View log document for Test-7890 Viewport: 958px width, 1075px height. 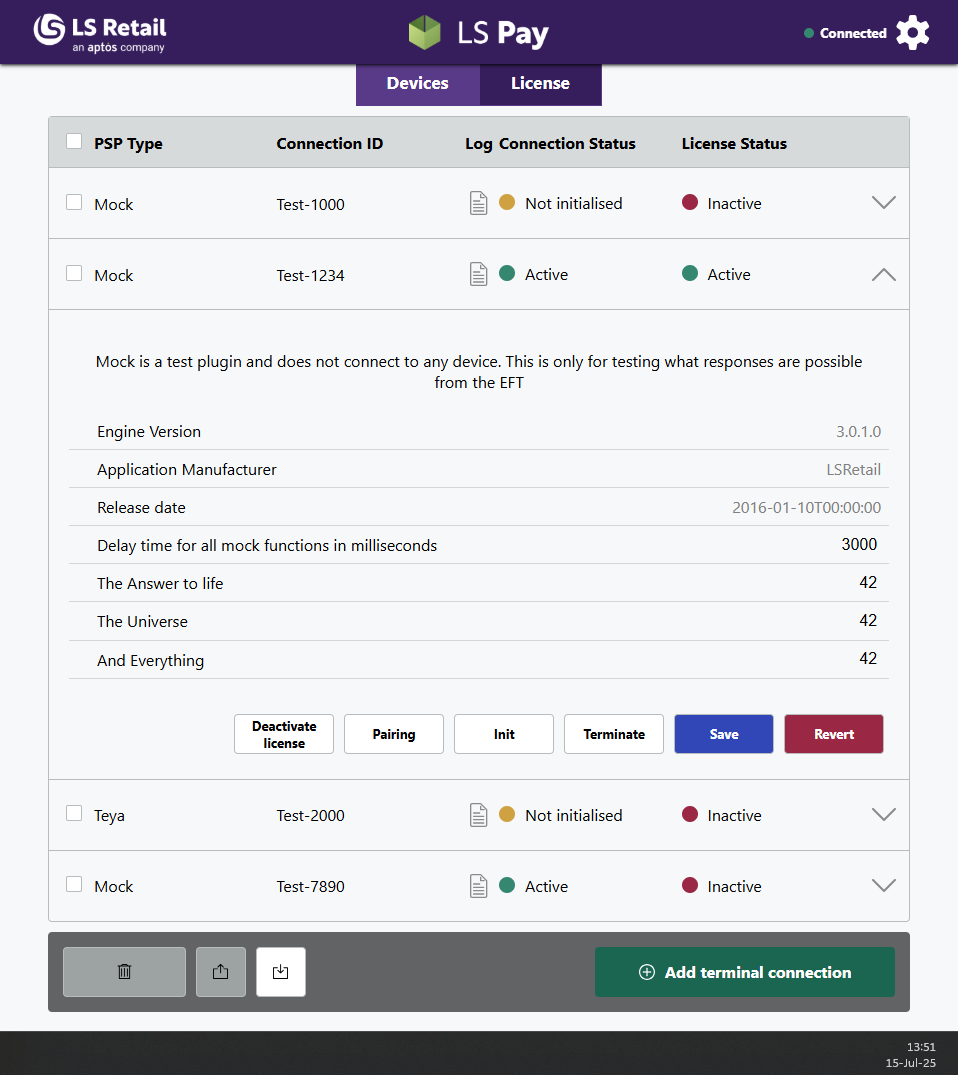click(479, 886)
